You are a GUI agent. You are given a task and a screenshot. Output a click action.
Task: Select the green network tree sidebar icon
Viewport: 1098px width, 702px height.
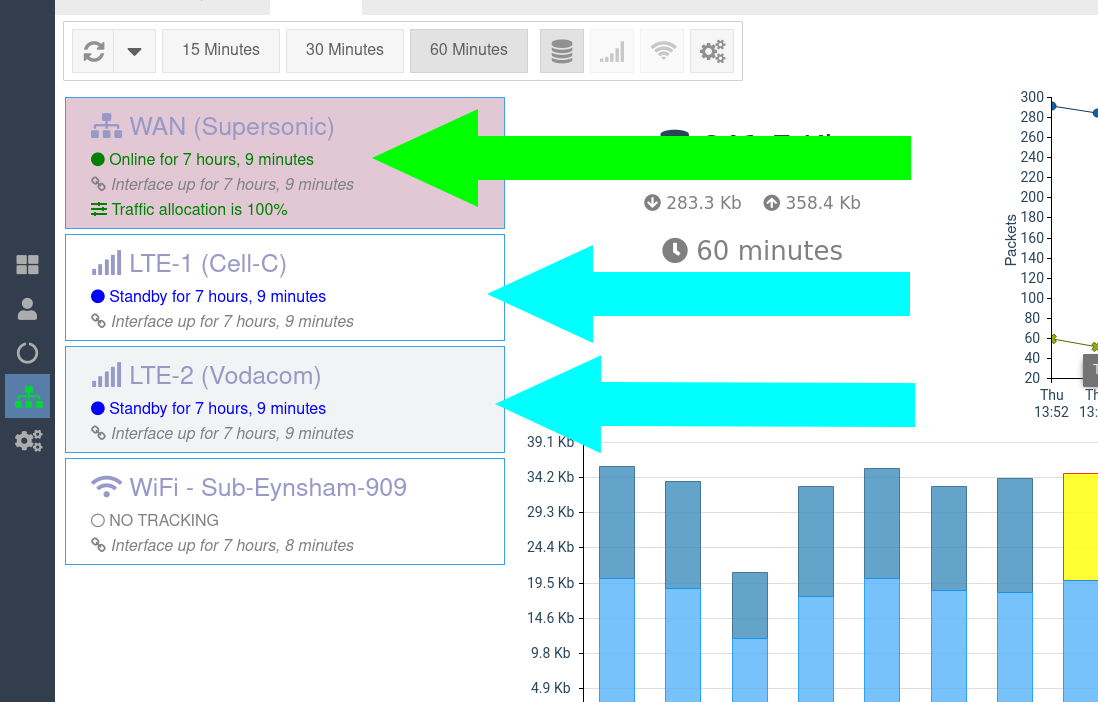(27, 396)
